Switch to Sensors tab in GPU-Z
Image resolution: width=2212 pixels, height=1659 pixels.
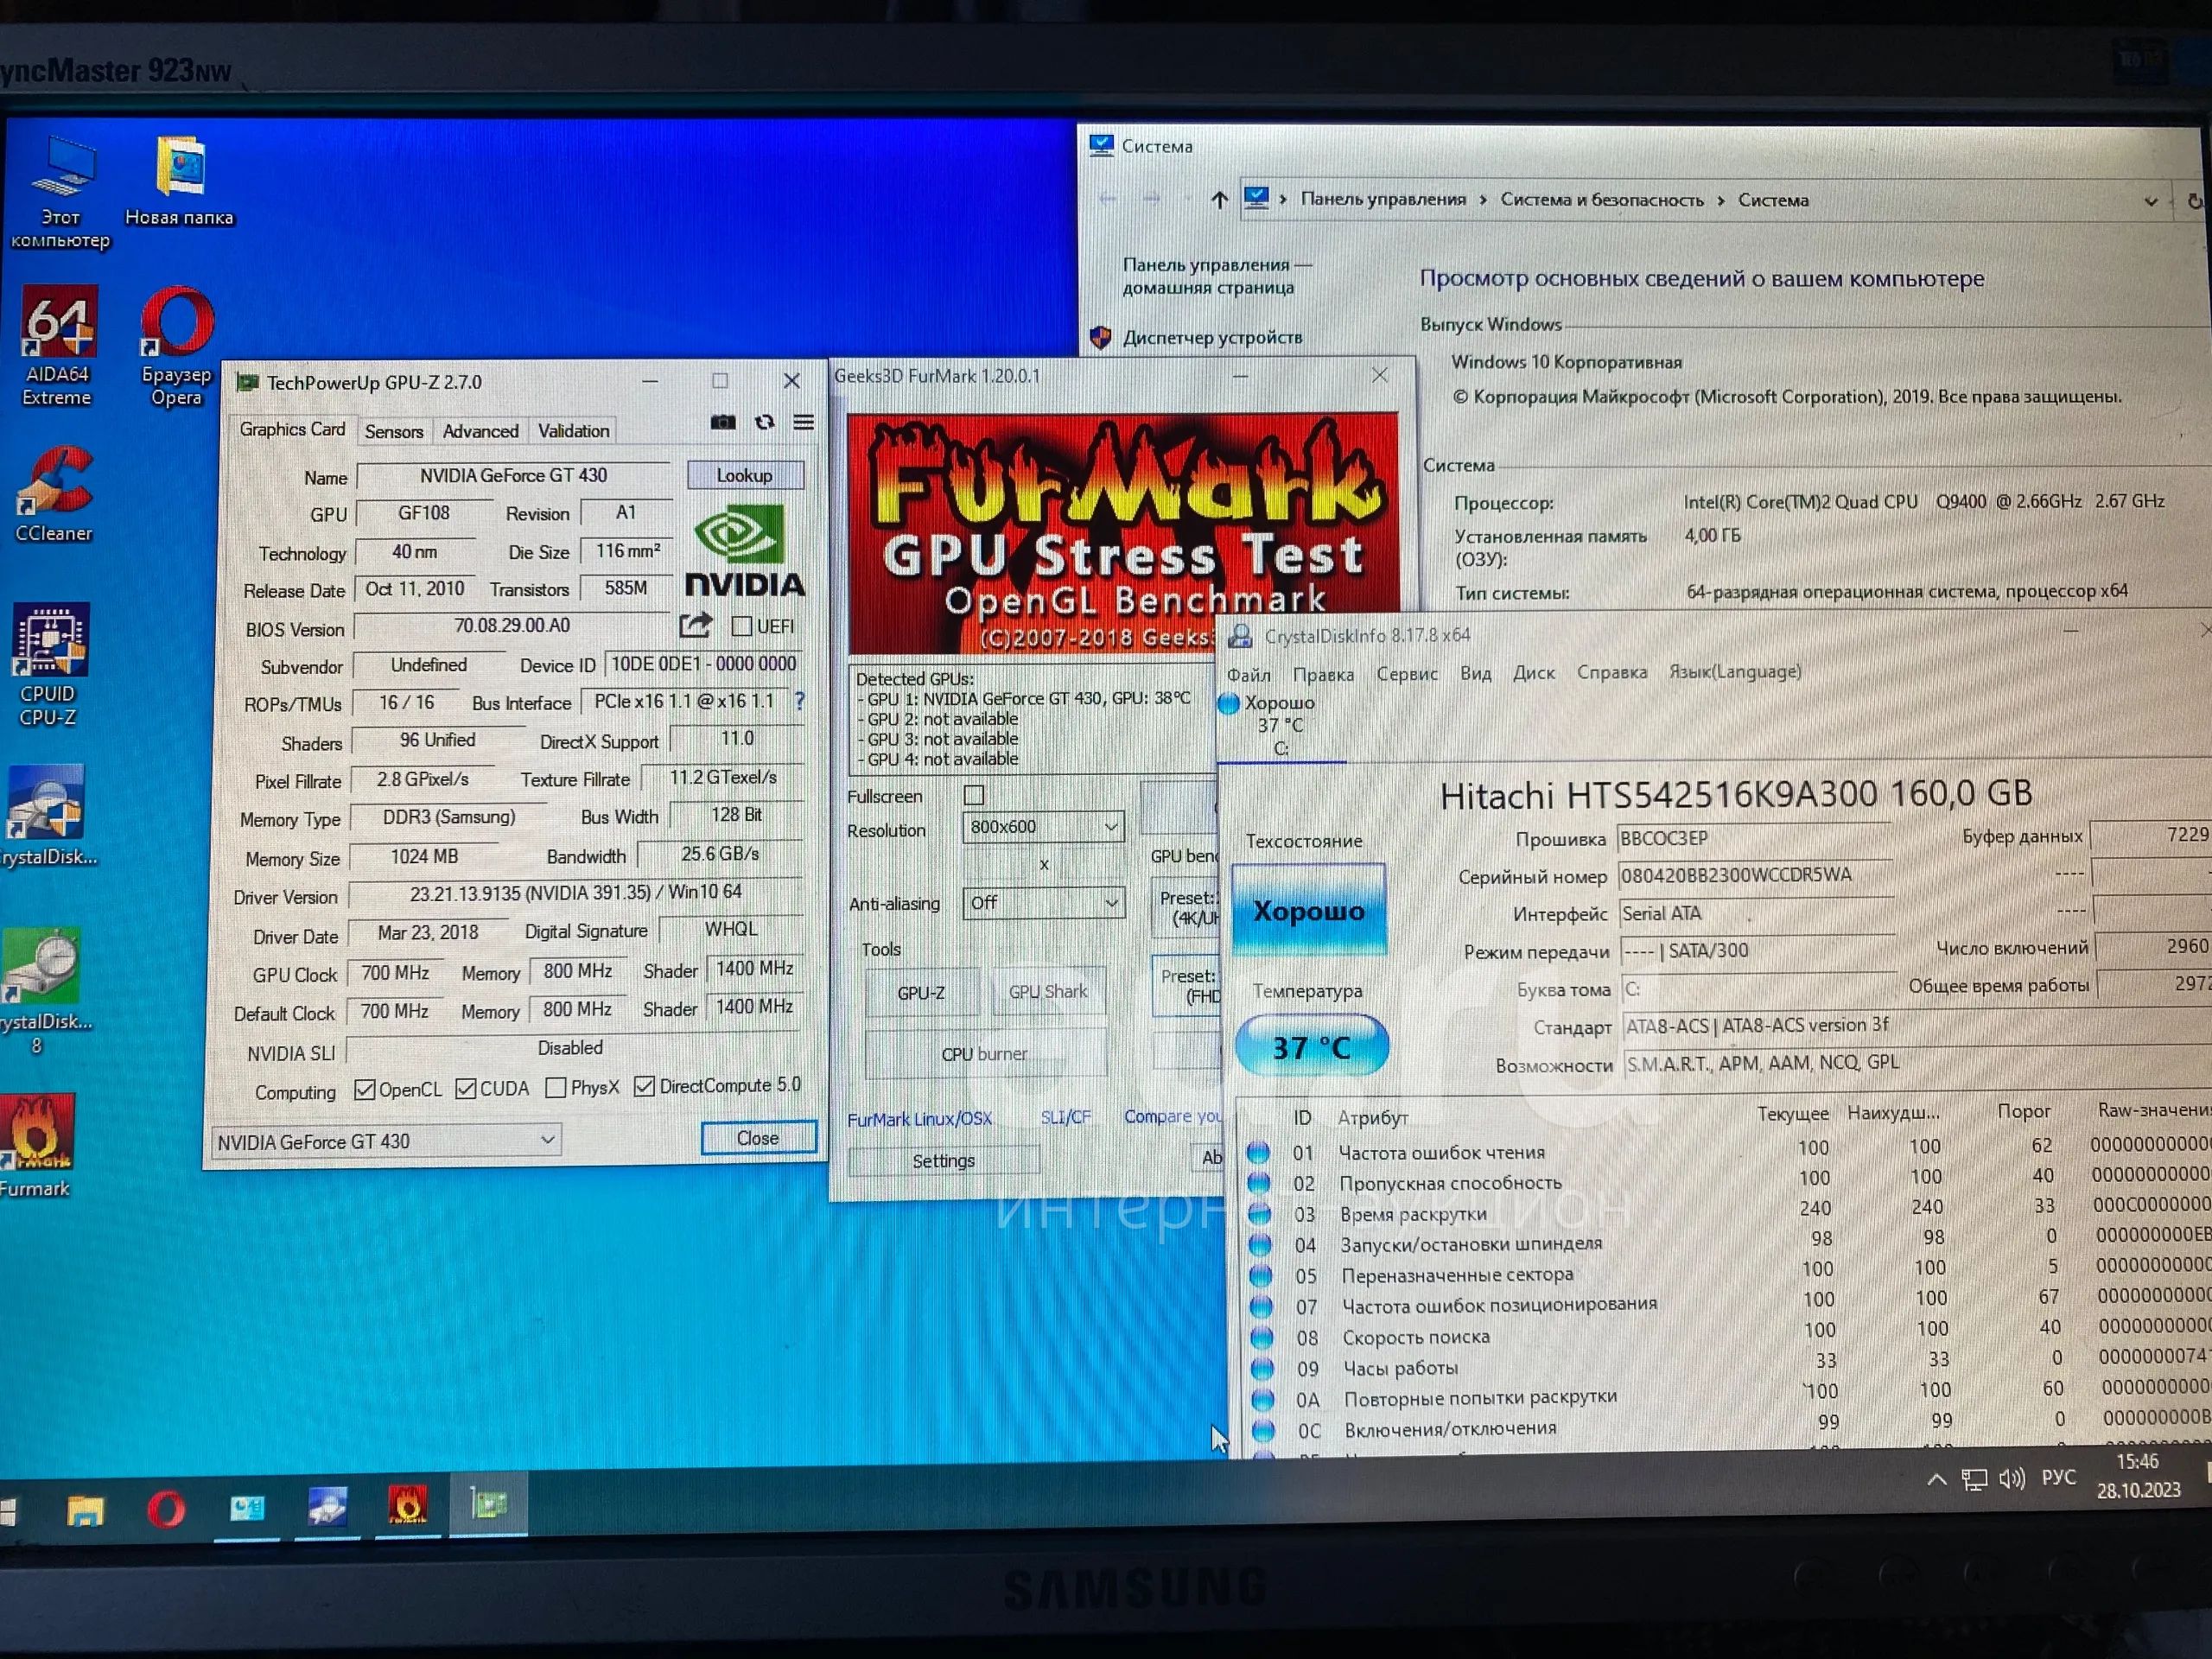(394, 431)
